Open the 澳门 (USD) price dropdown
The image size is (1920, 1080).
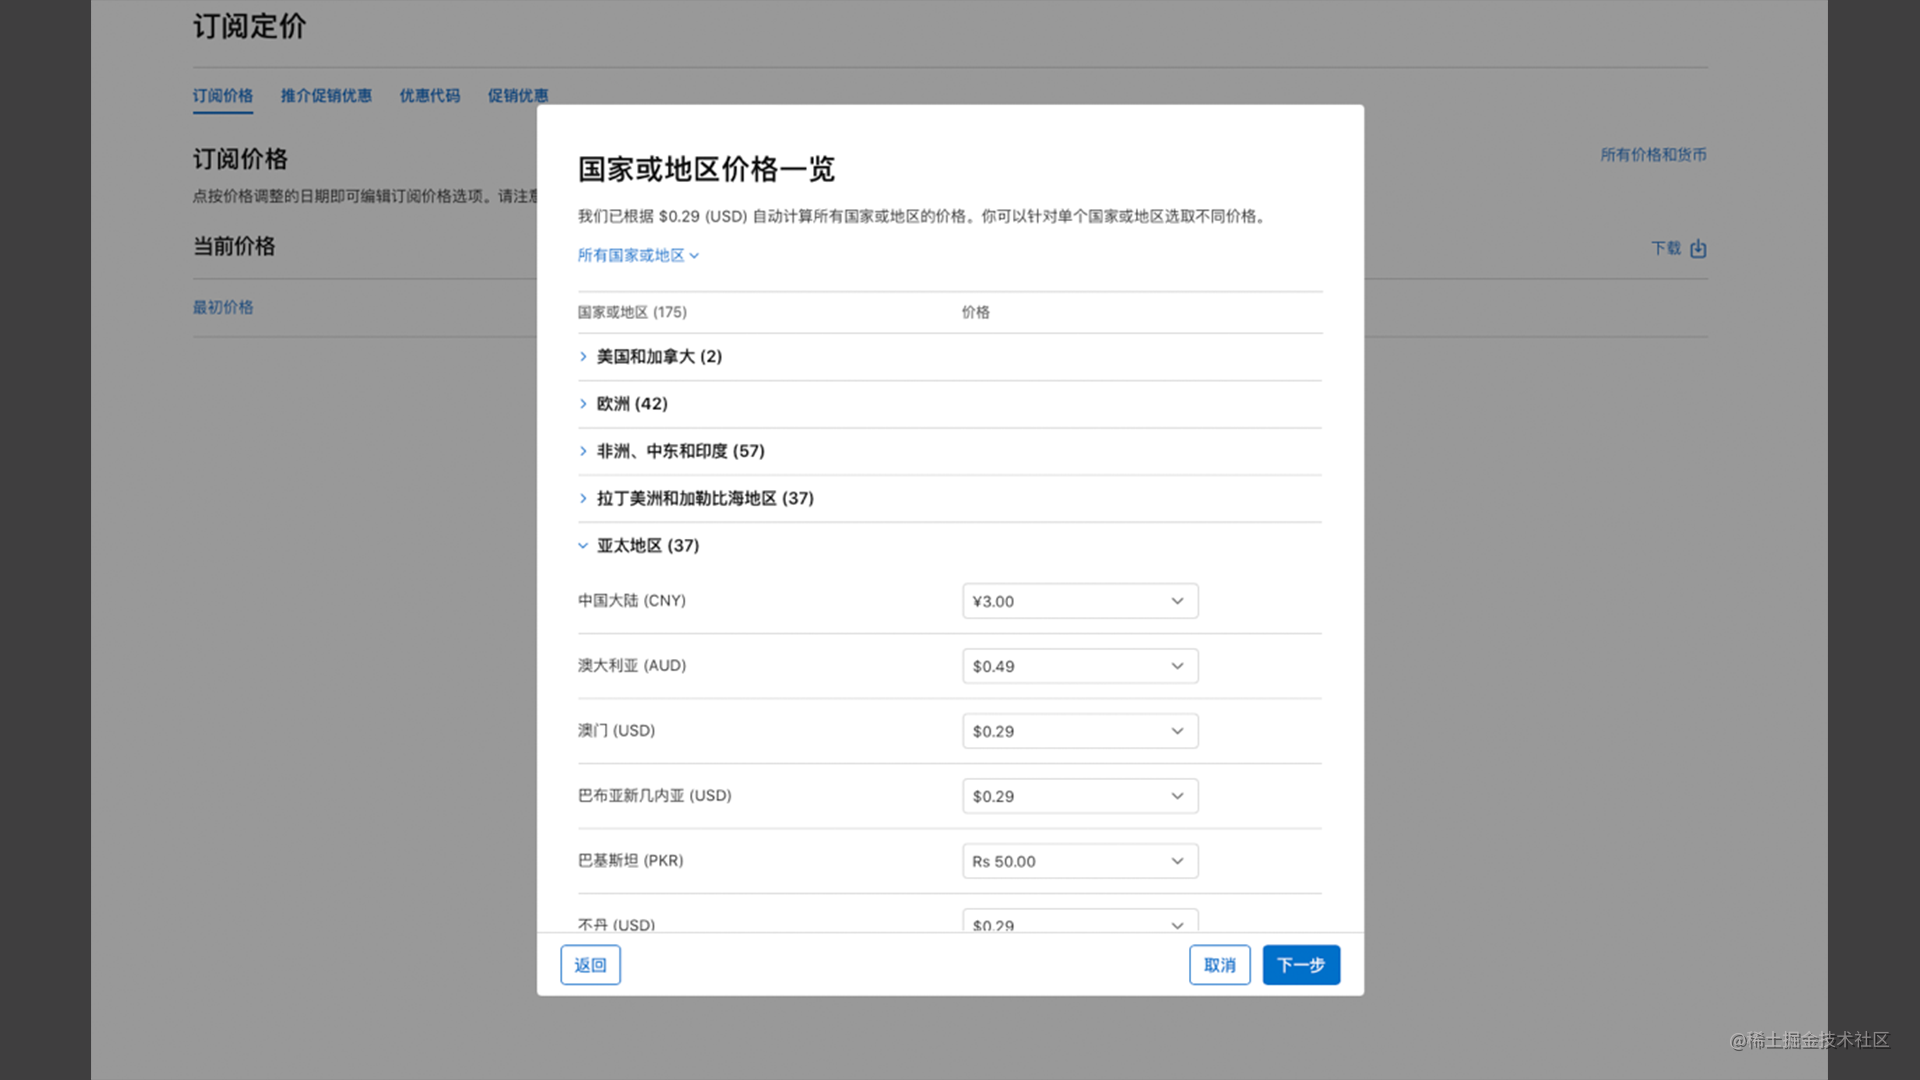pyautogui.click(x=1080, y=731)
